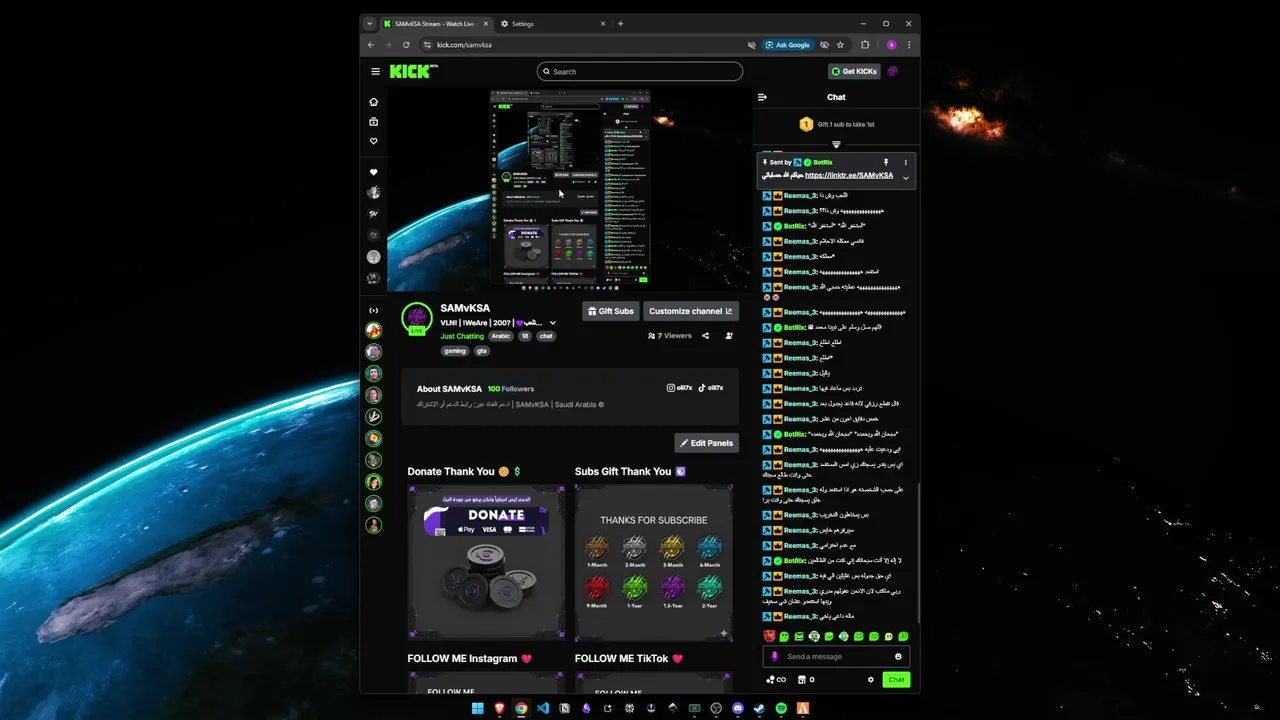The height and width of the screenshot is (720, 1280).
Task: Open the Kick hamburger sidebar menu
Action: [375, 71]
